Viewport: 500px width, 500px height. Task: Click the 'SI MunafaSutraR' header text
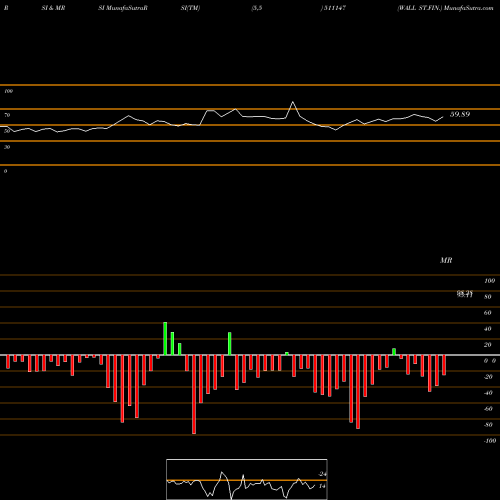(x=123, y=8)
